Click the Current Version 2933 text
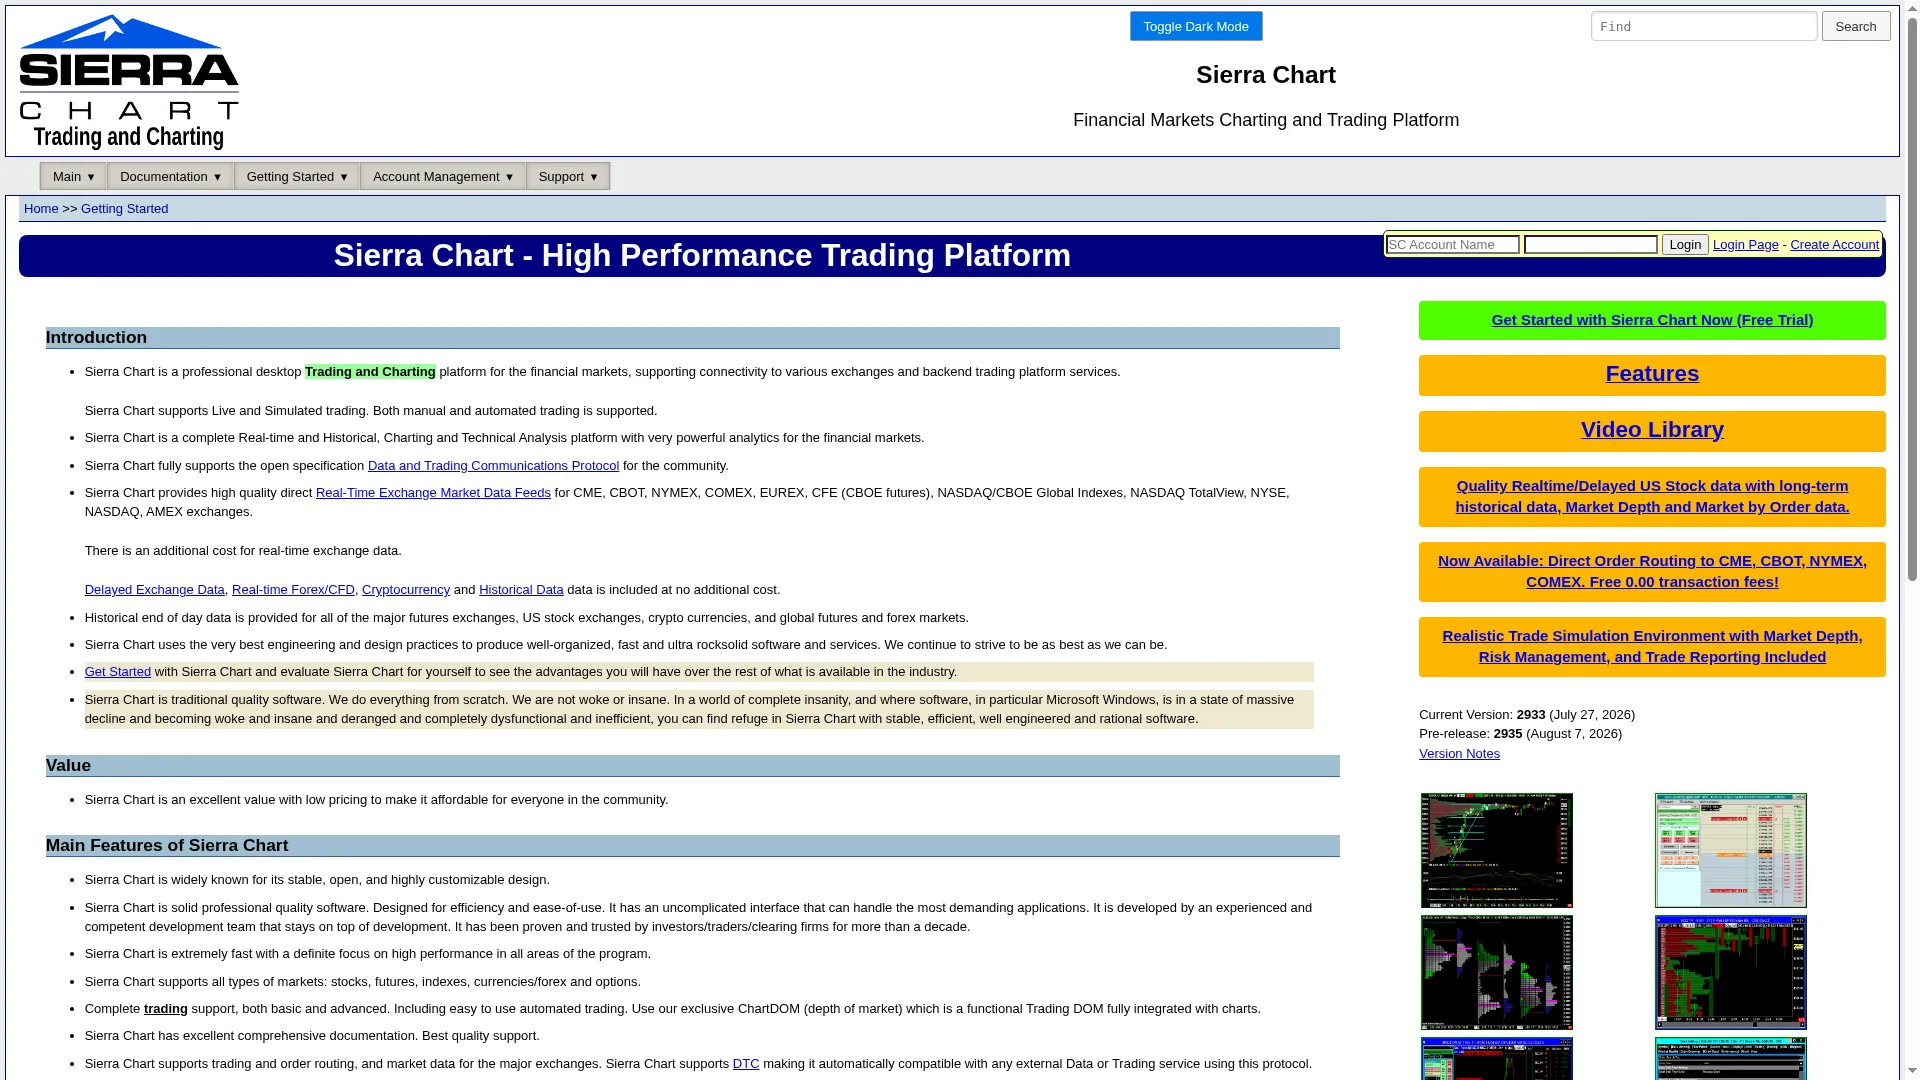Screen dimensions: 1920x1080 tap(1527, 715)
